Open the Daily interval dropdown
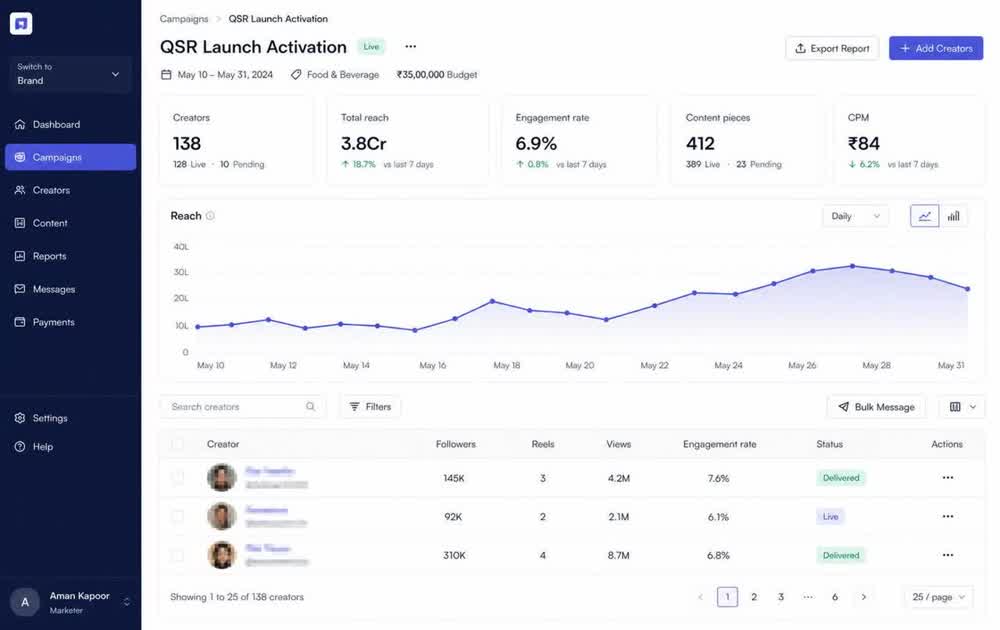Screen dimensions: 1000x630 coord(855,216)
